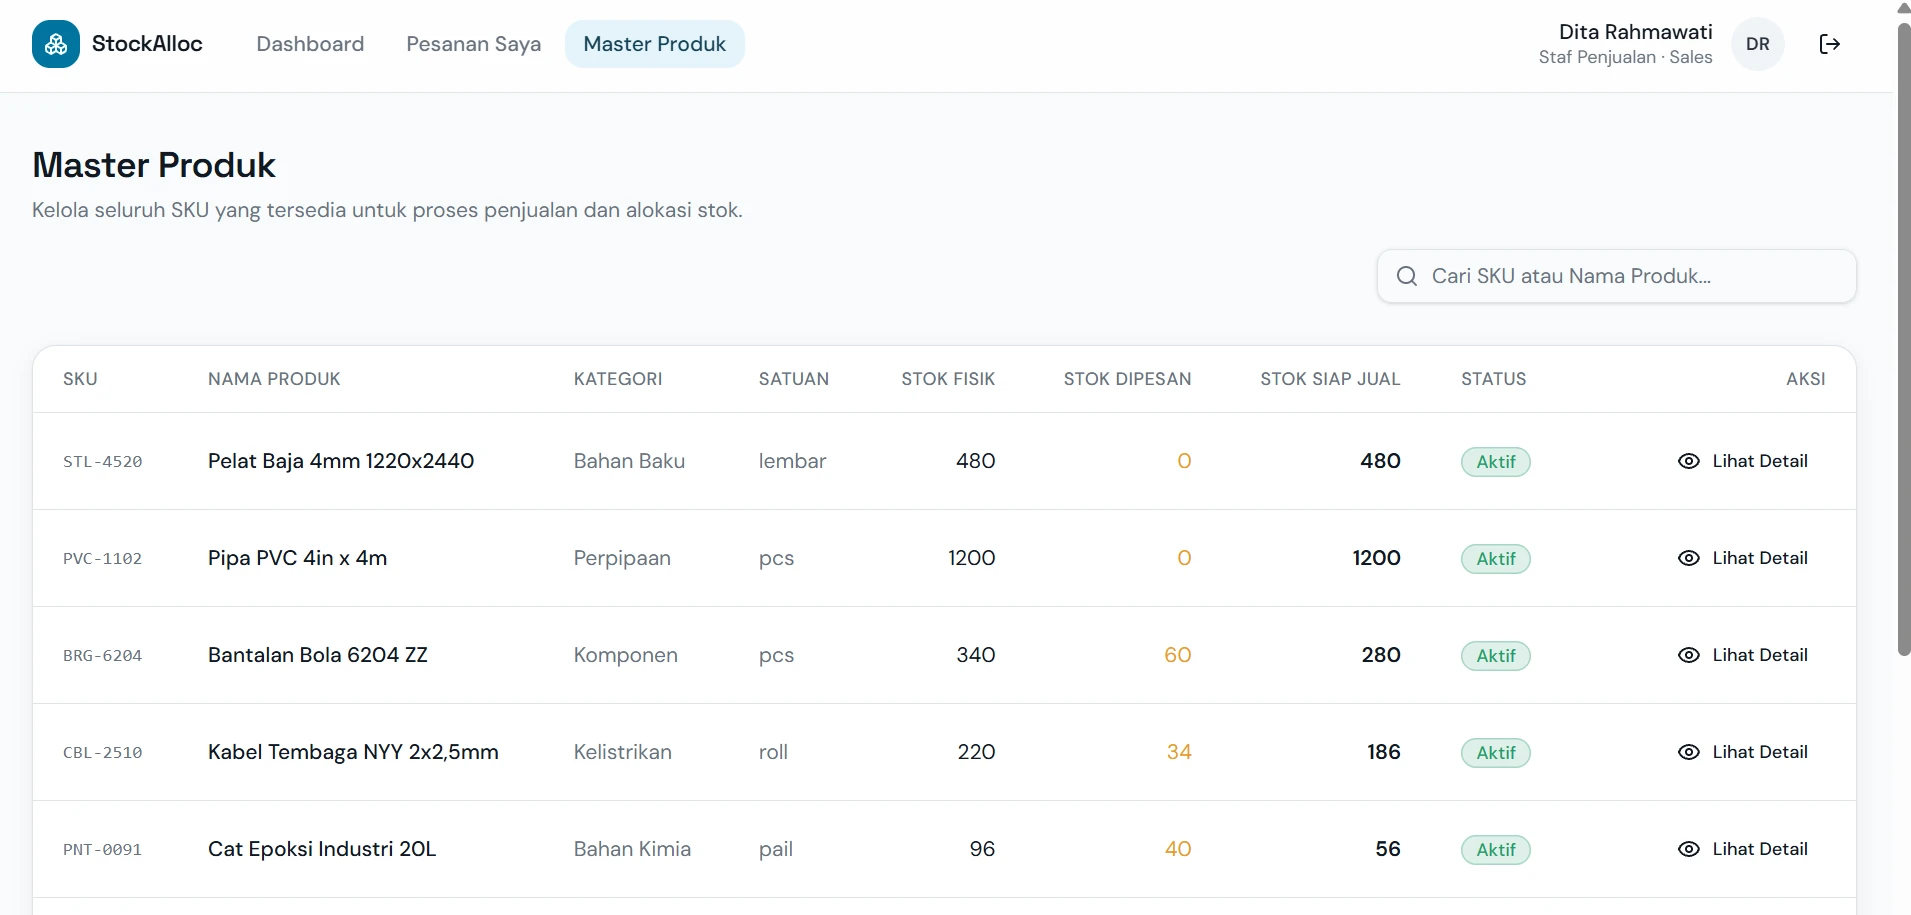Open Lihat Detail for STL-4520

(x=1742, y=461)
